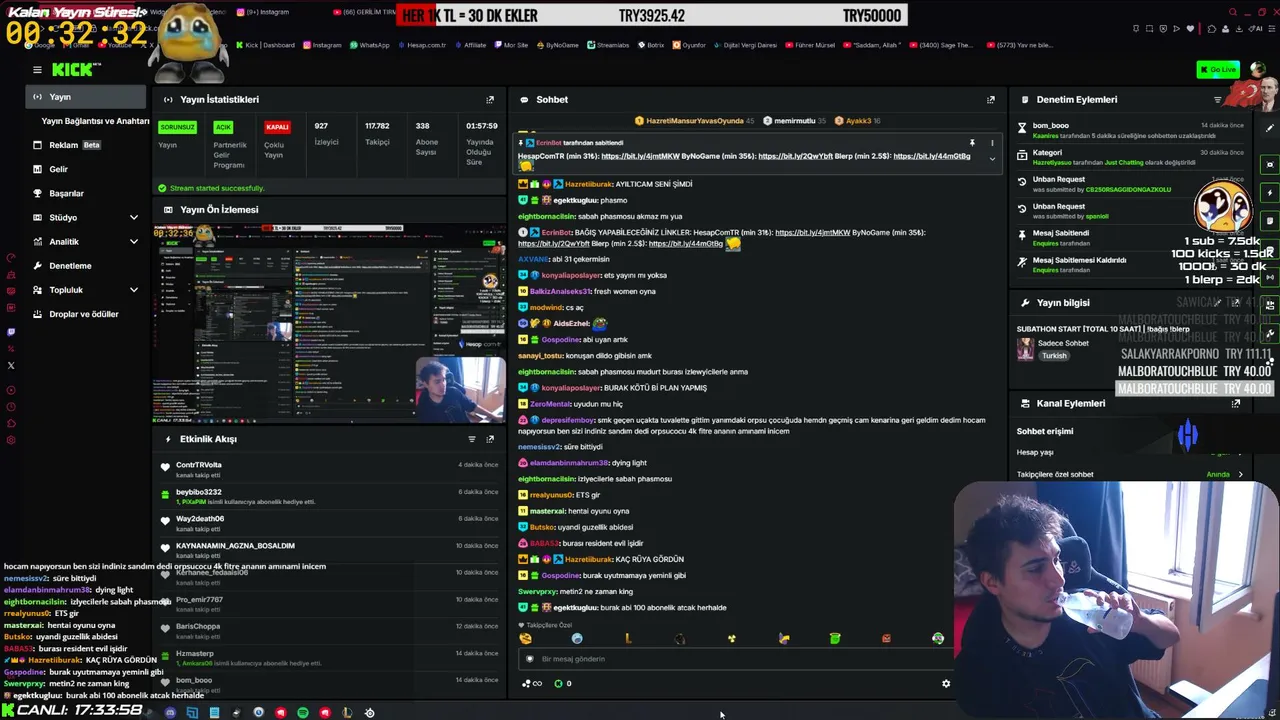Click the green points counter icon
This screenshot has width=1280, height=720.
pos(559,684)
